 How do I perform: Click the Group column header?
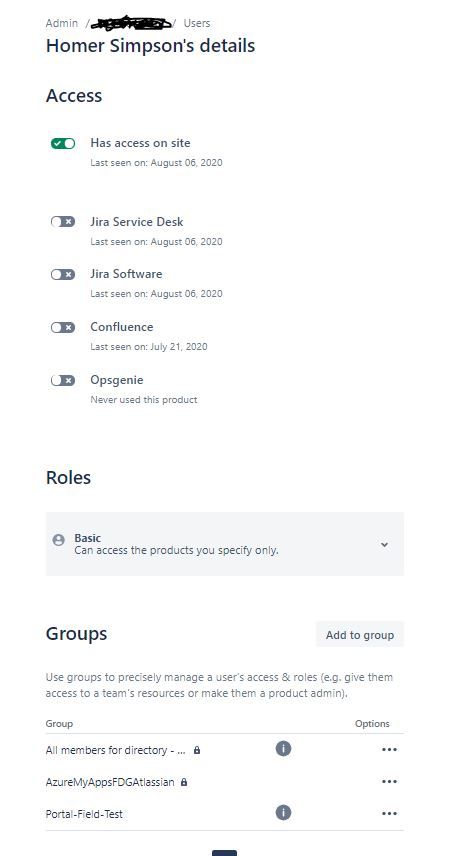[59, 723]
